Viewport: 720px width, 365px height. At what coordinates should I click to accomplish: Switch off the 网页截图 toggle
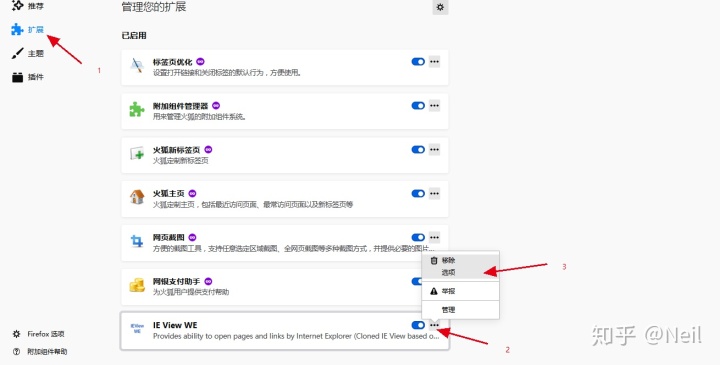point(418,237)
